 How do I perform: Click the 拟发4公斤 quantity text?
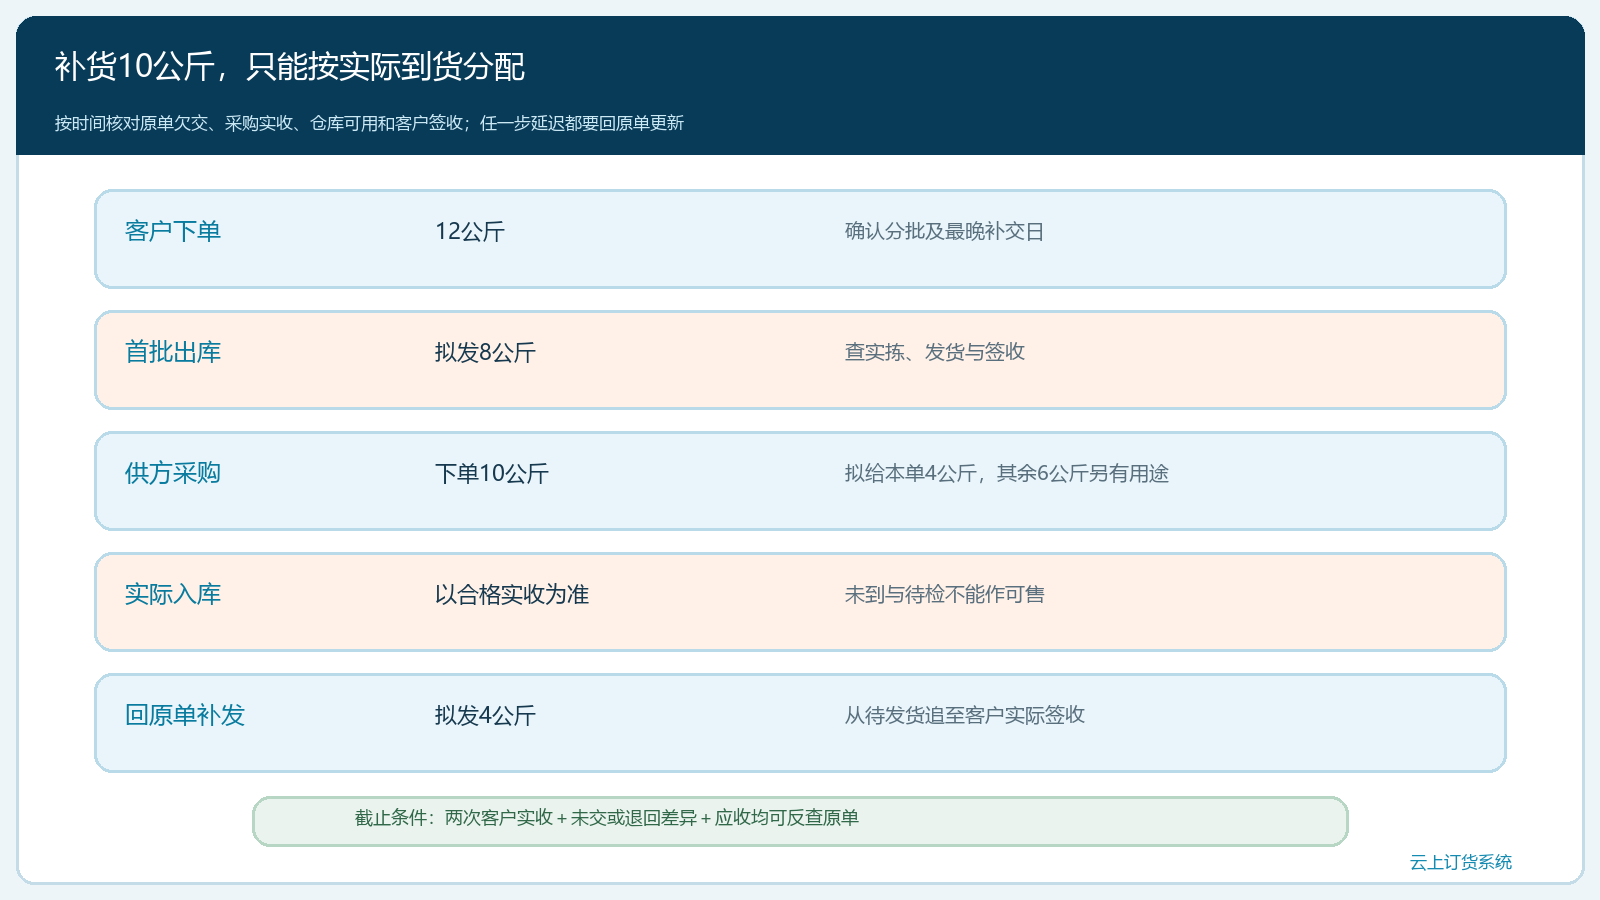pyautogui.click(x=485, y=715)
